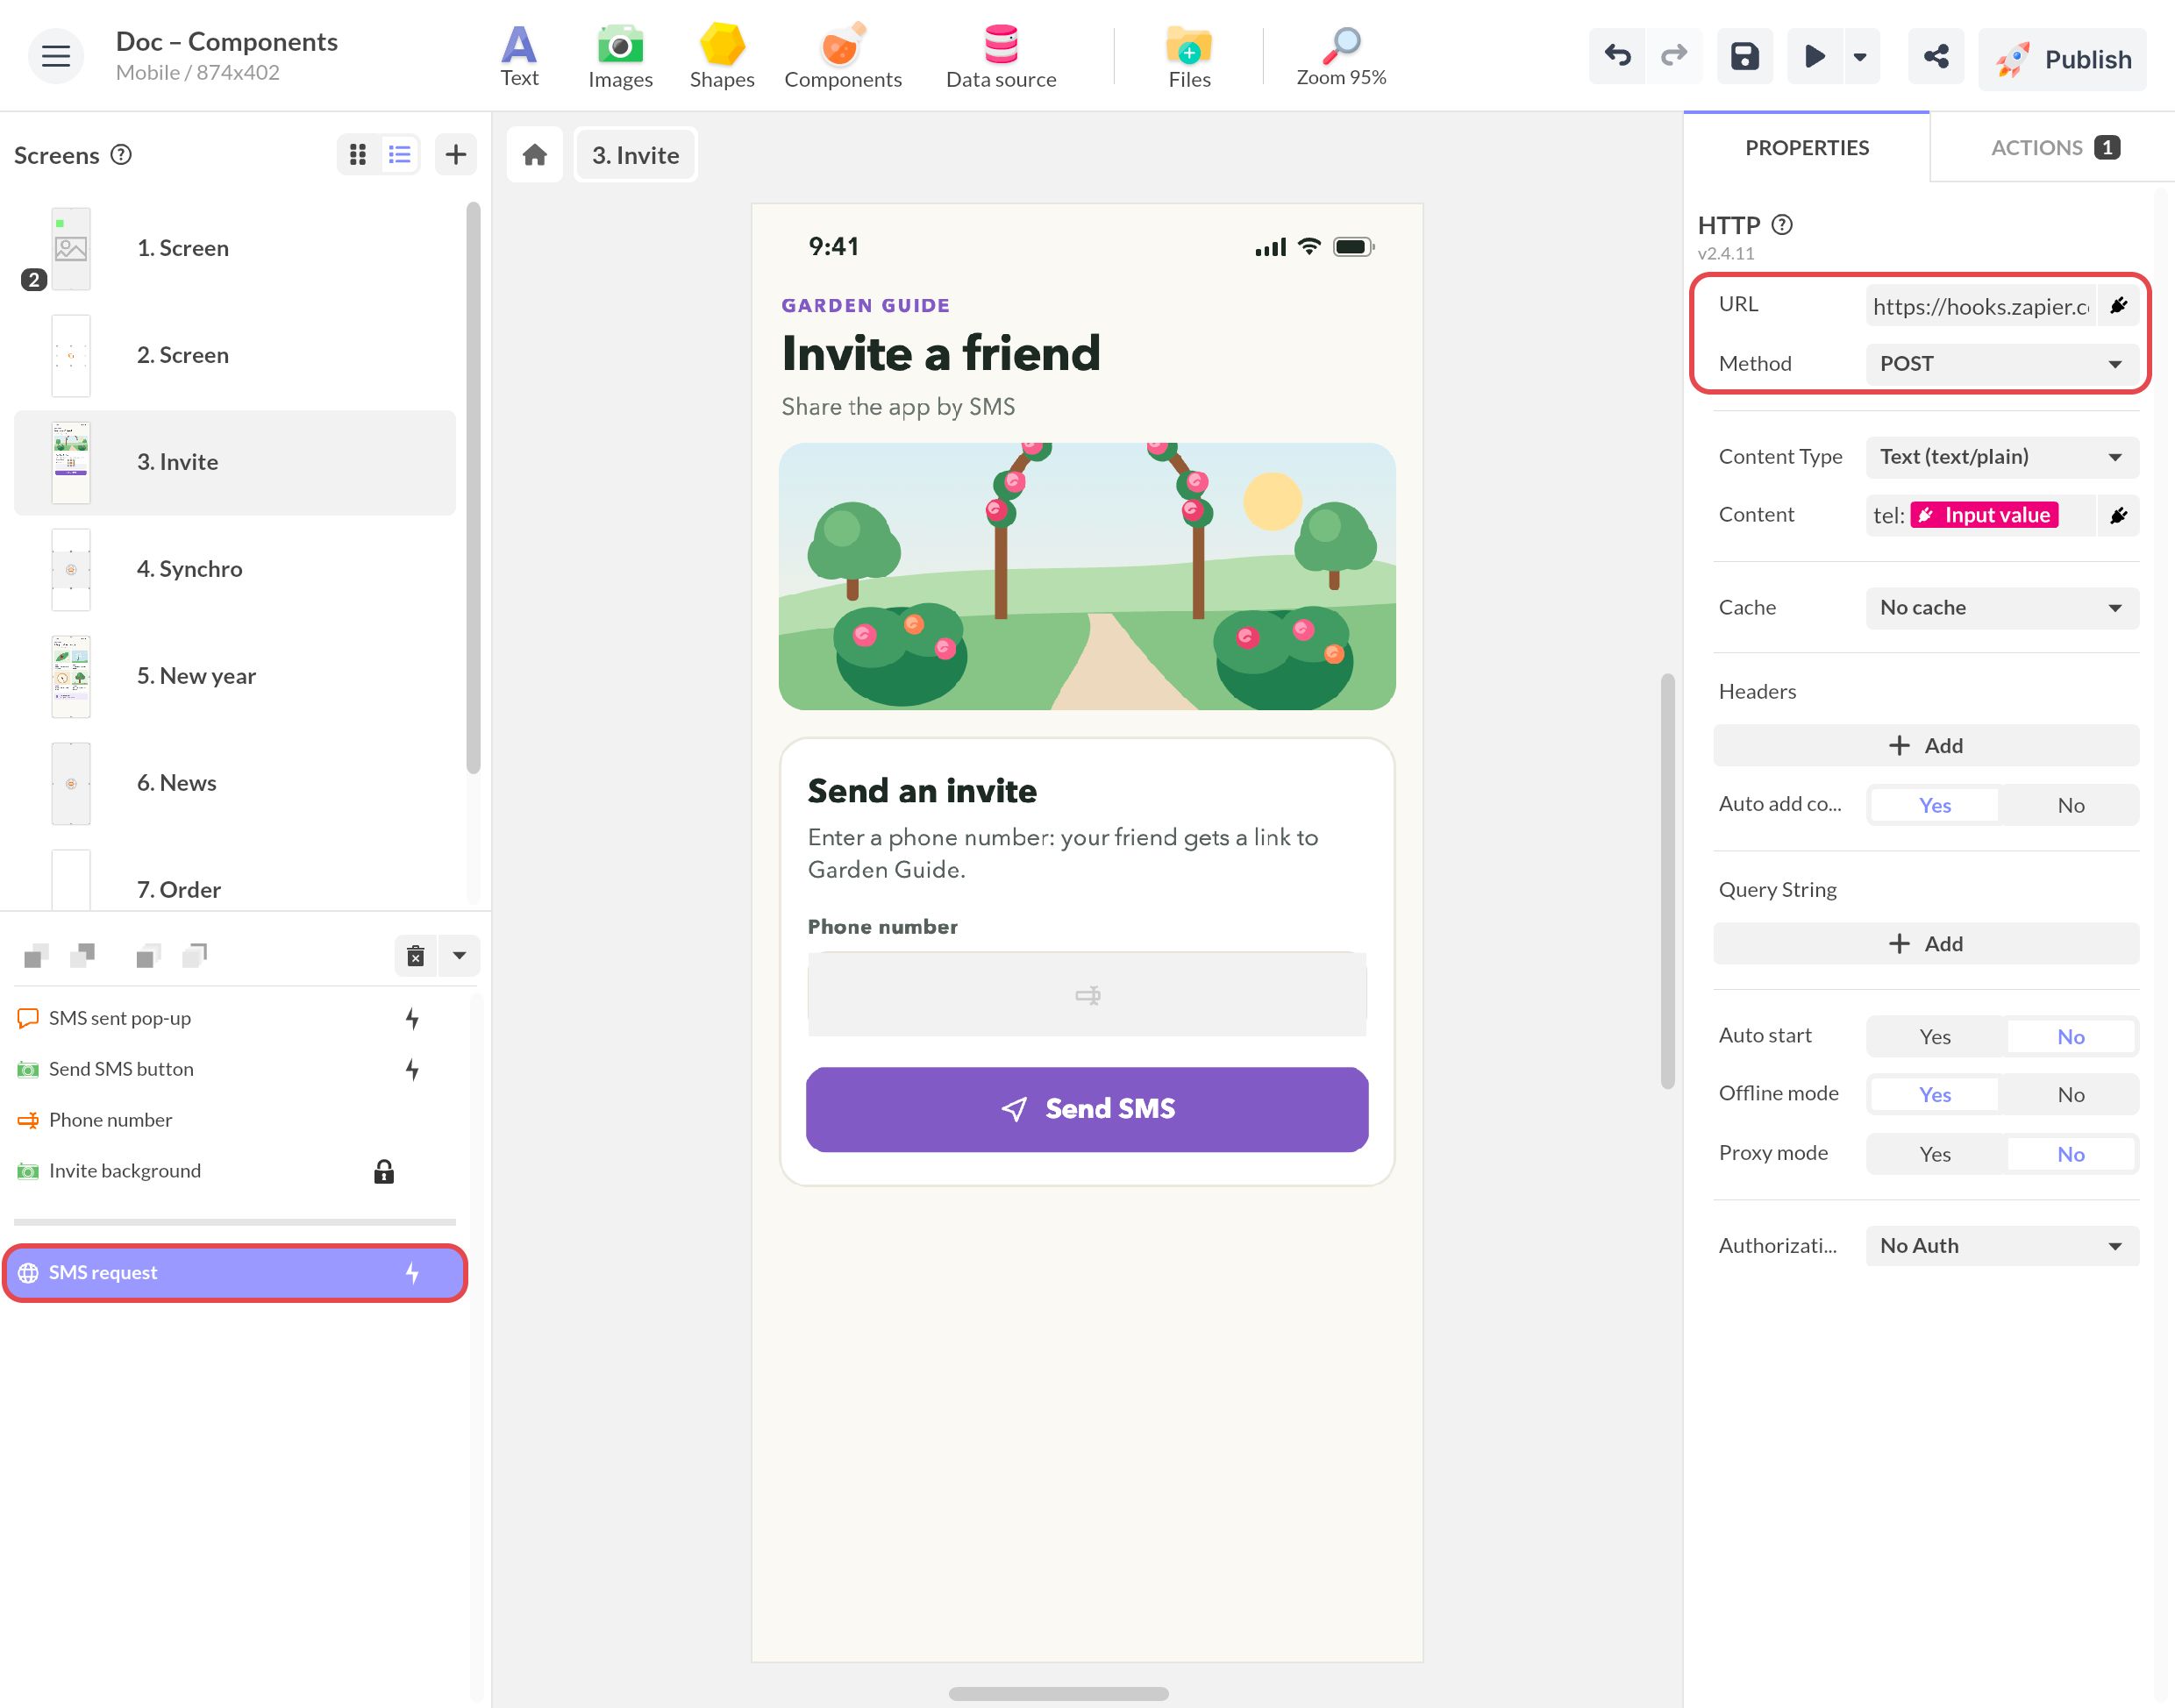Open the Zoom 95% control
The image size is (2175, 1708).
point(1341,56)
